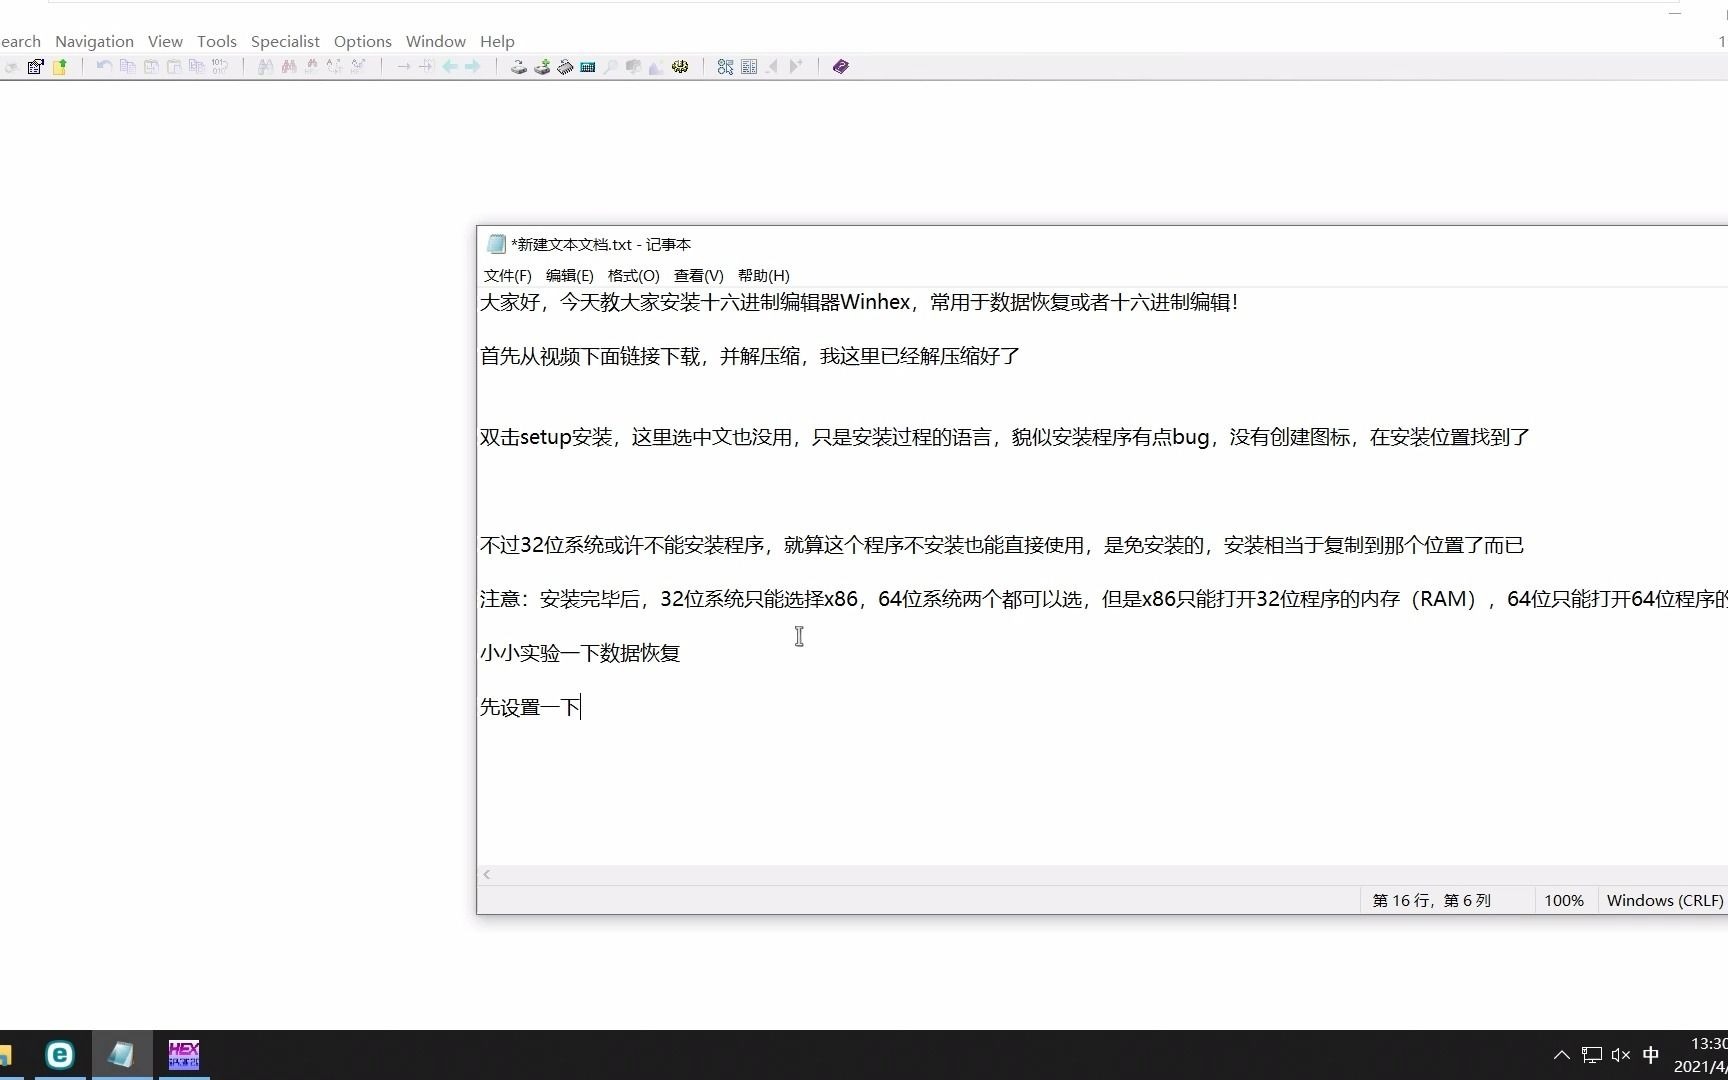The image size is (1728, 1080).
Task: Open Notepad's 文件(F) menu
Action: click(508, 275)
